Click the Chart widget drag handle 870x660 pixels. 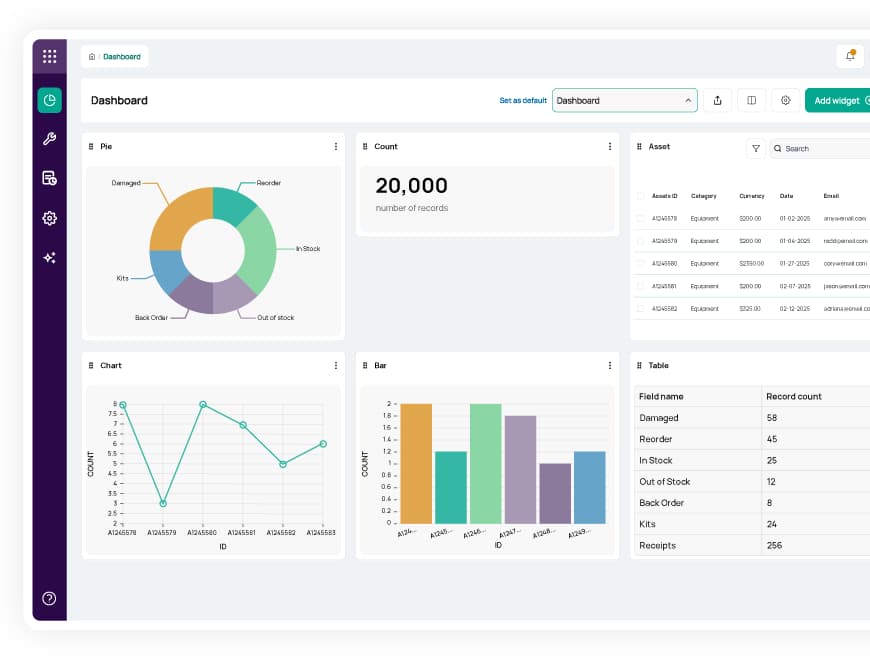[91, 365]
